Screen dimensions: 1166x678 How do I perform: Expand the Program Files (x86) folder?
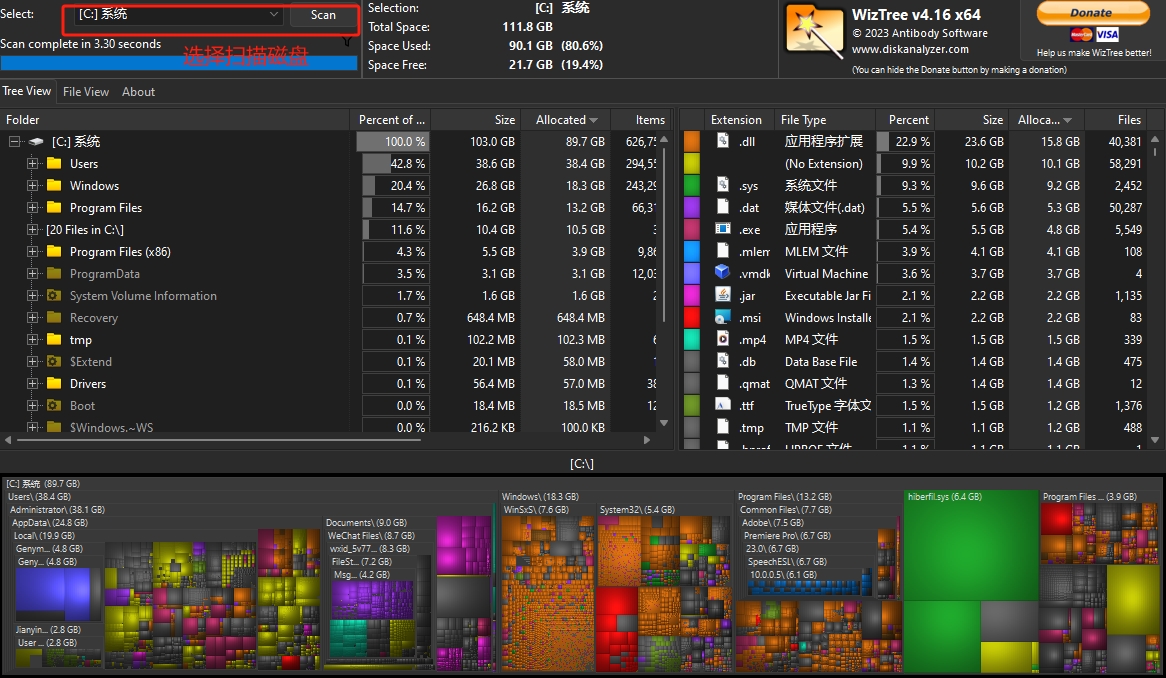(33, 252)
